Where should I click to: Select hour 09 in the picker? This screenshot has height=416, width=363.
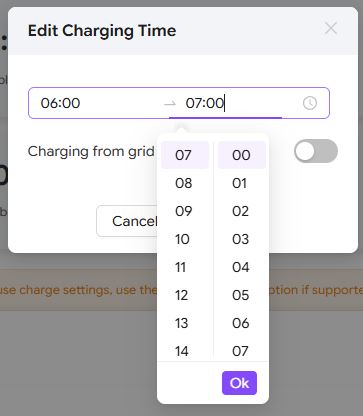185,211
